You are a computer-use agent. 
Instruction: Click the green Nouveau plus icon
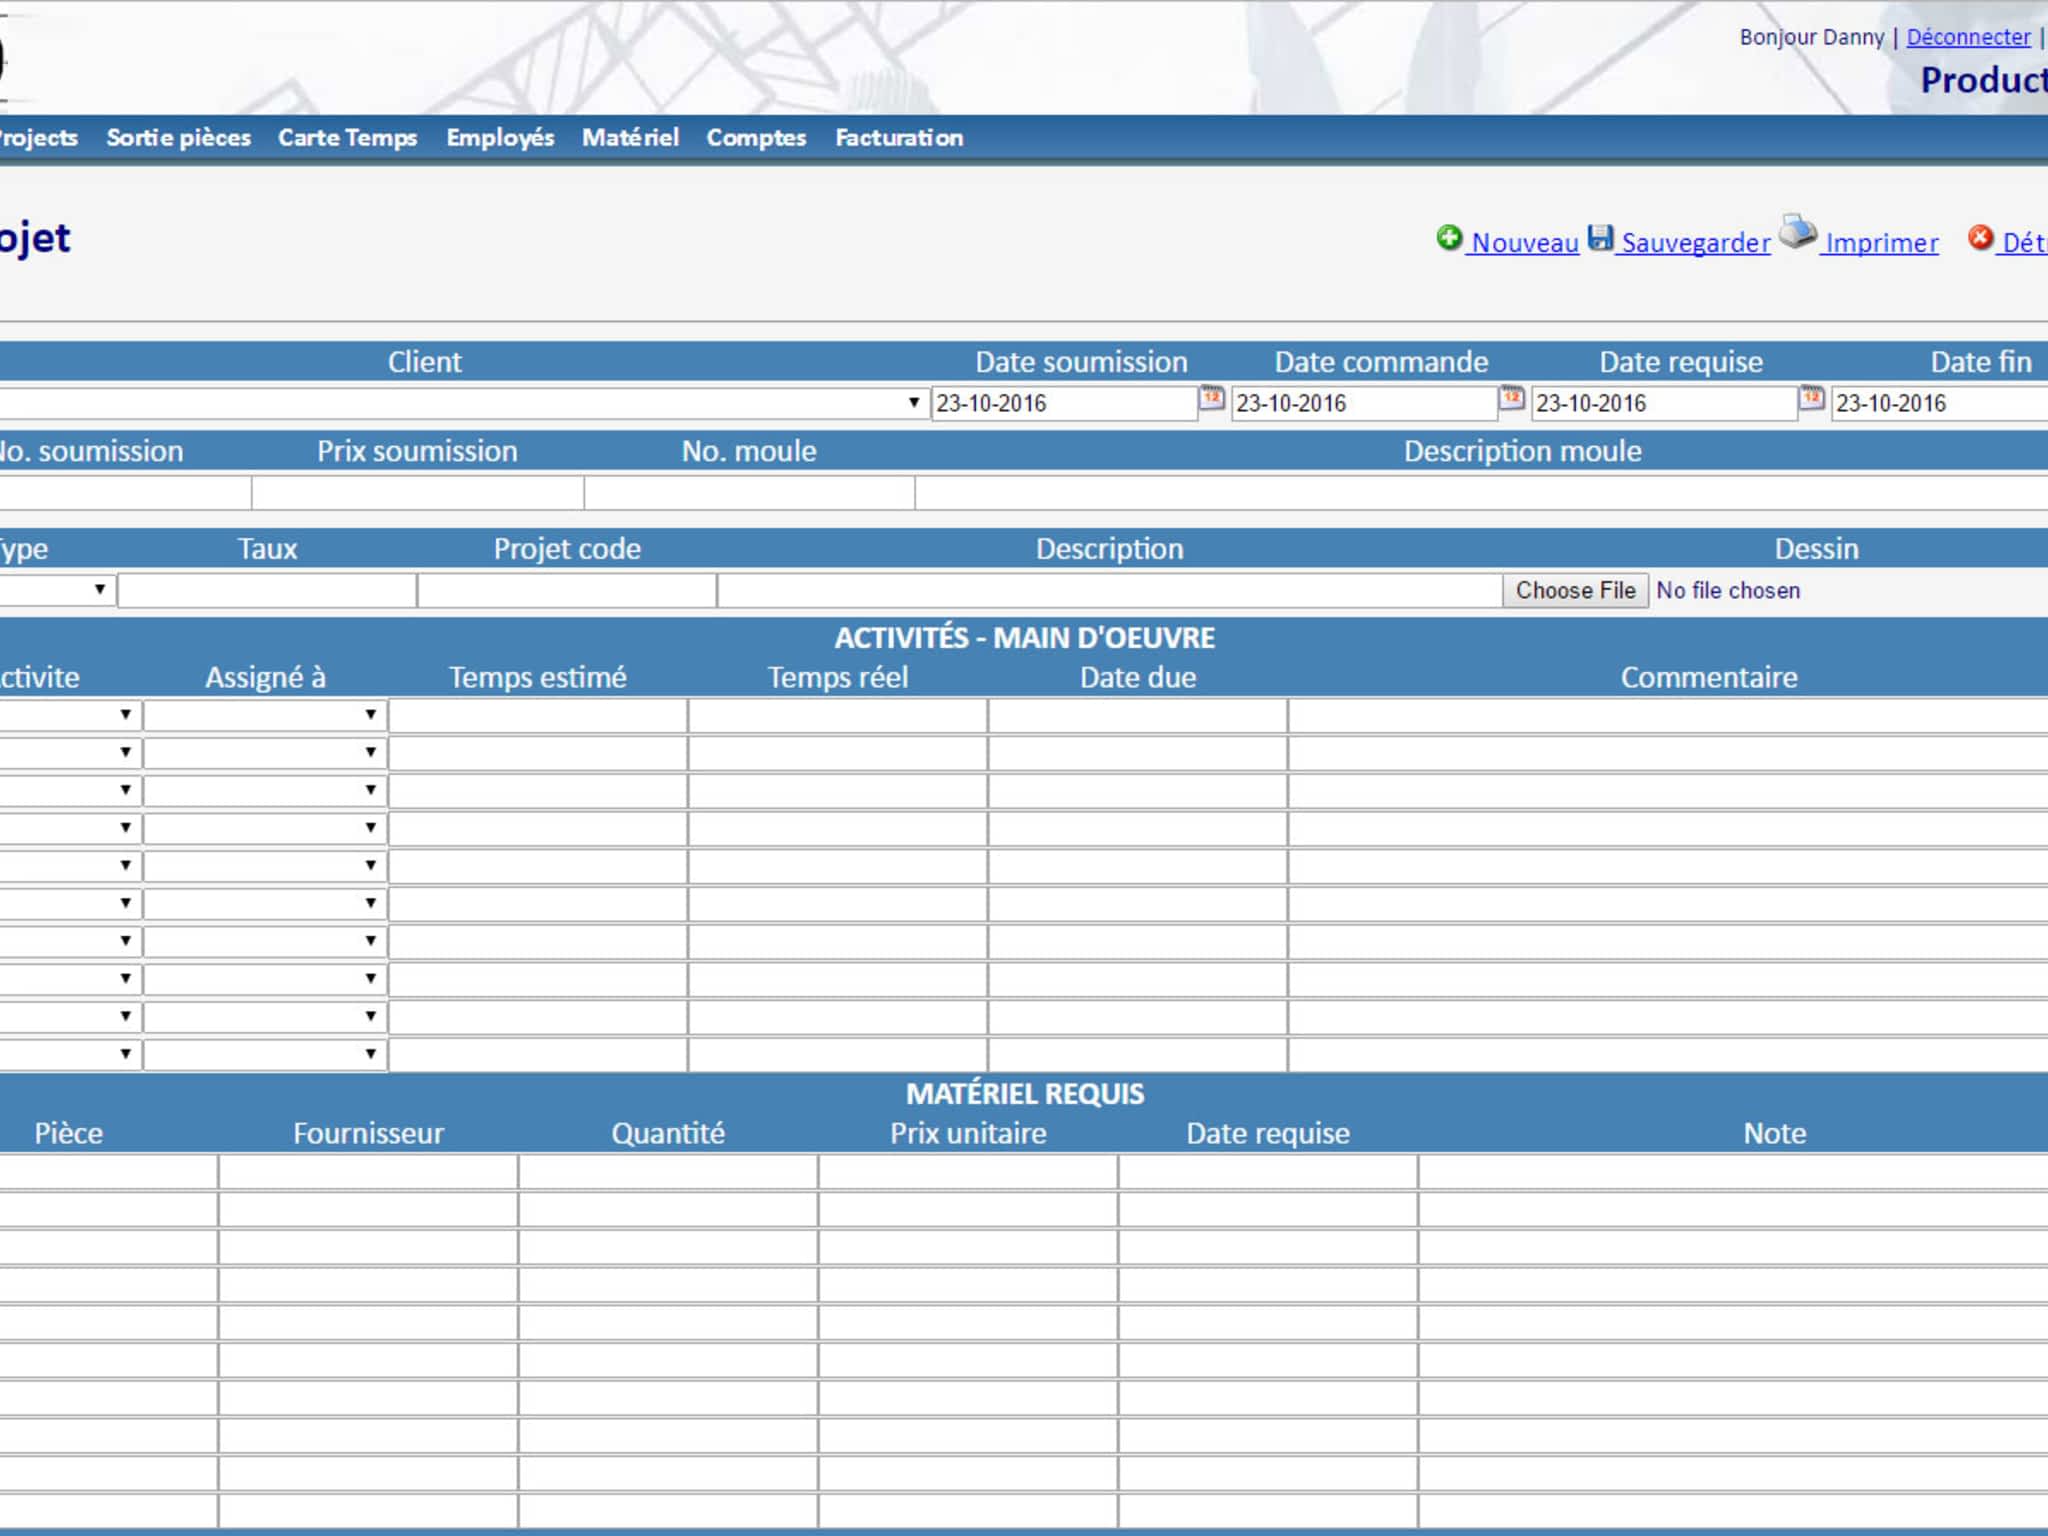point(1449,238)
